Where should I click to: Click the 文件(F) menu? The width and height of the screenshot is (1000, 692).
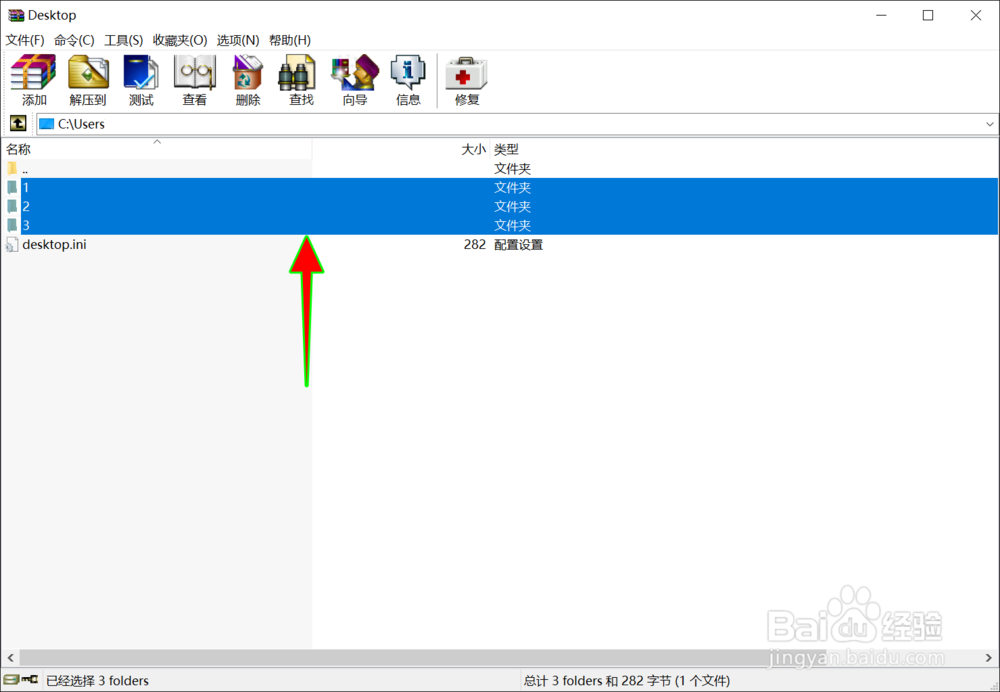point(25,40)
